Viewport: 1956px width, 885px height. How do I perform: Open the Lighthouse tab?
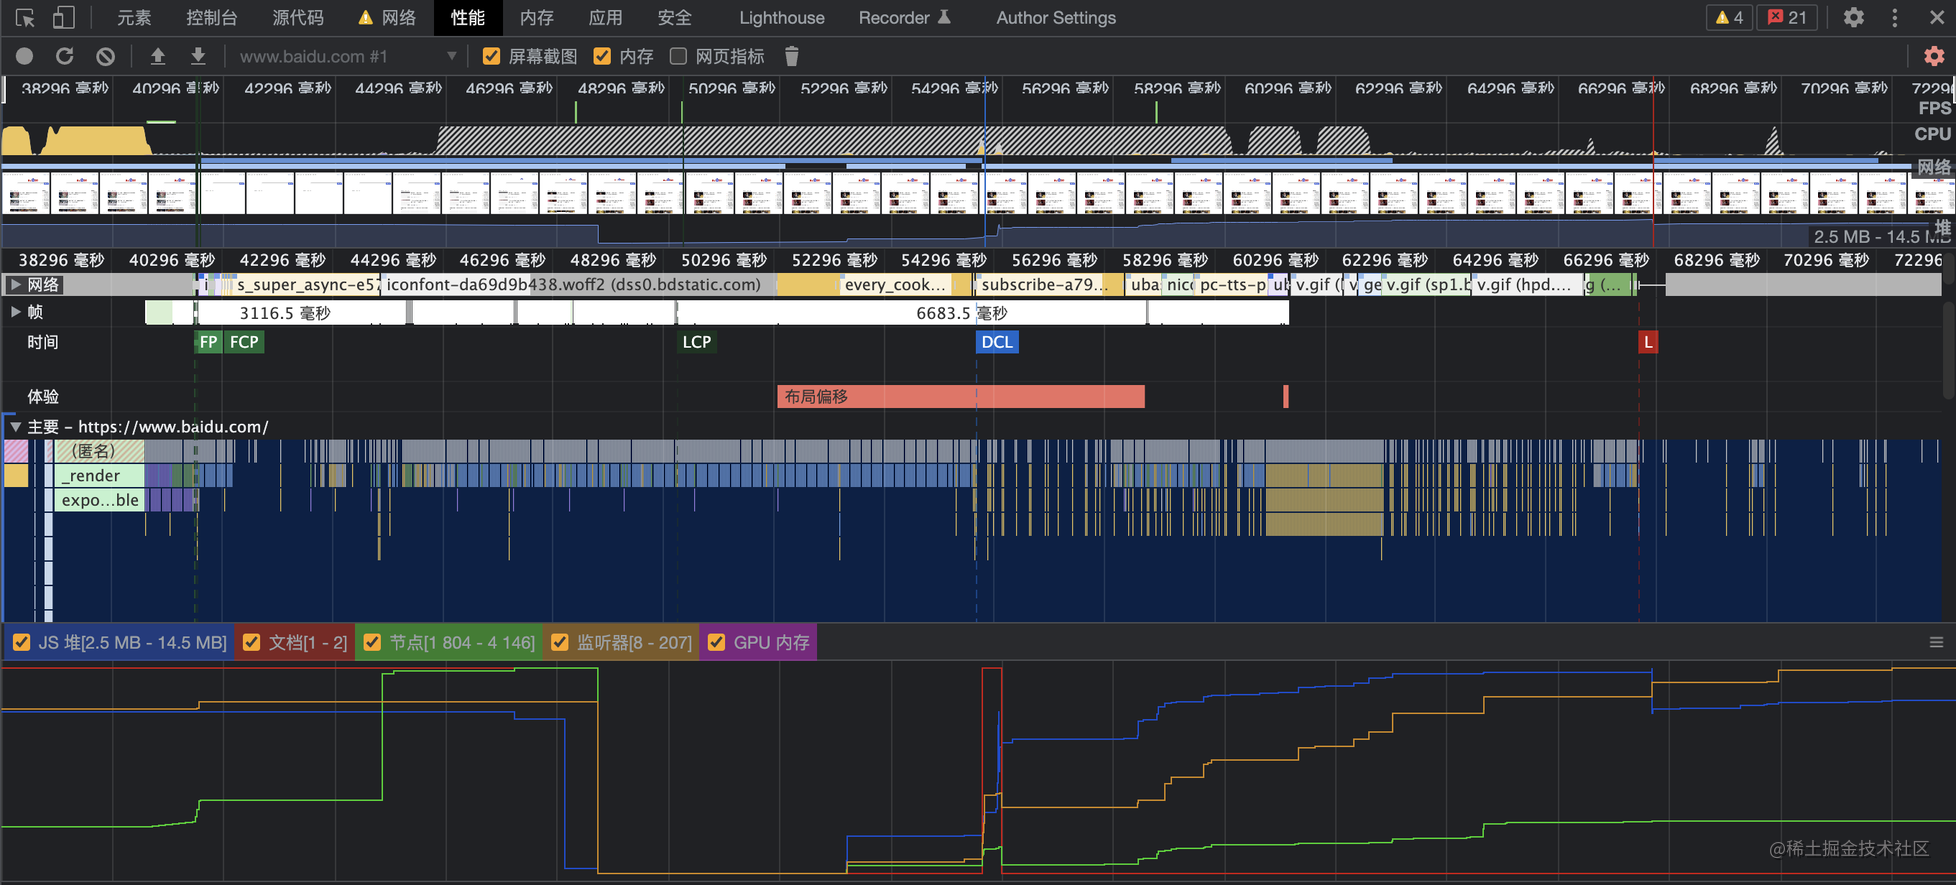pos(782,18)
